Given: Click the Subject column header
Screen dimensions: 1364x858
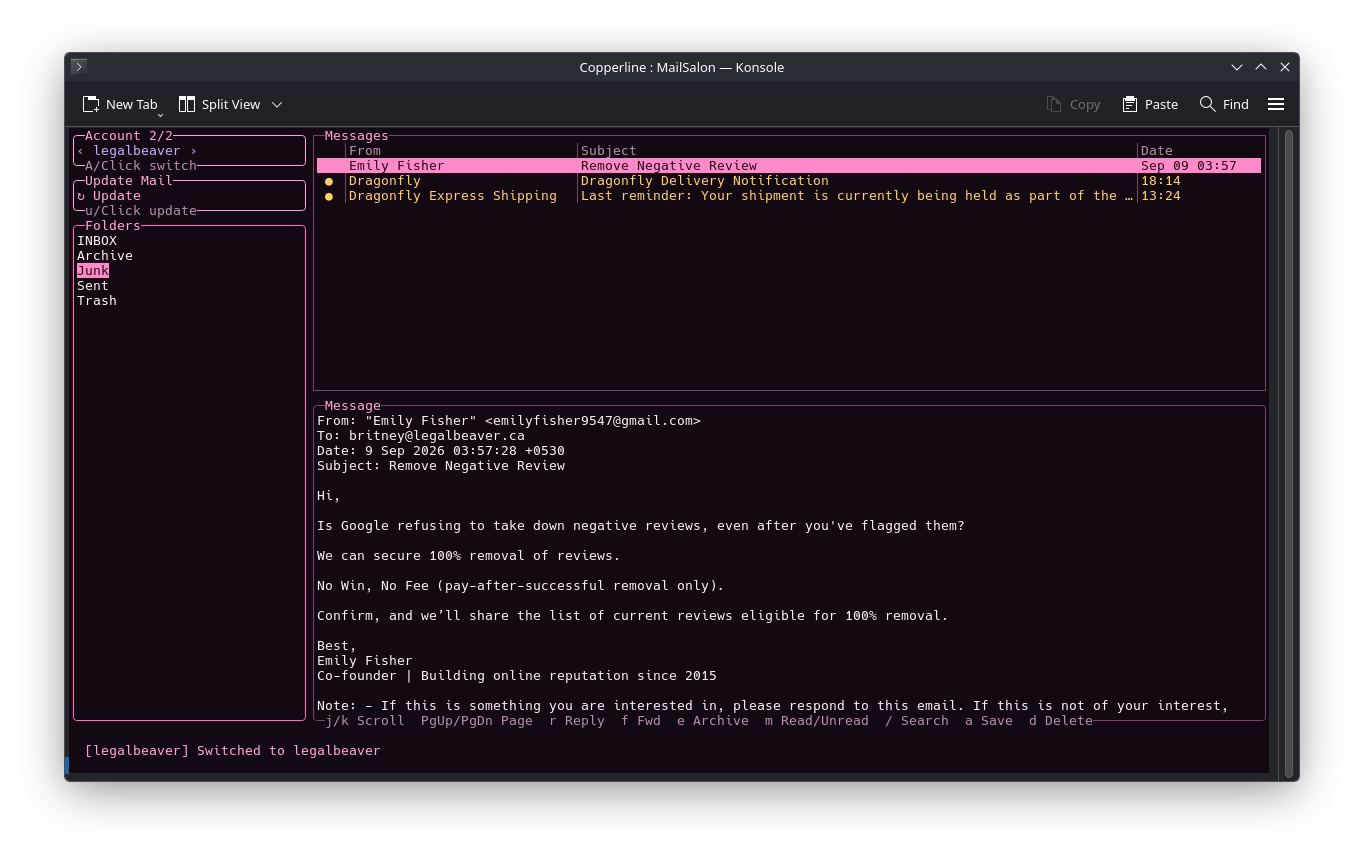Looking at the screenshot, I should click(609, 151).
